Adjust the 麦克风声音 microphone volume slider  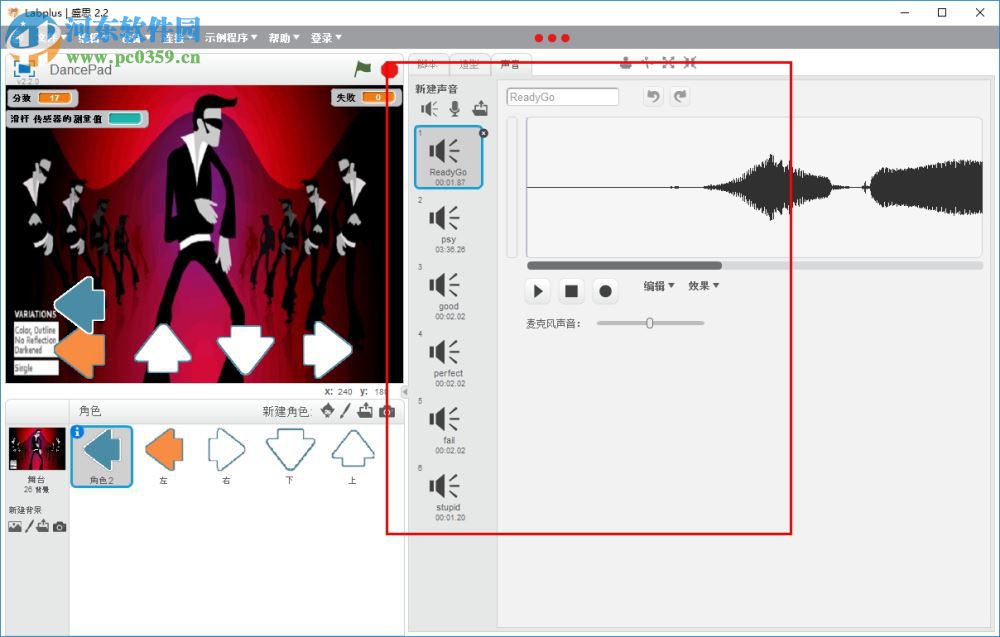650,323
